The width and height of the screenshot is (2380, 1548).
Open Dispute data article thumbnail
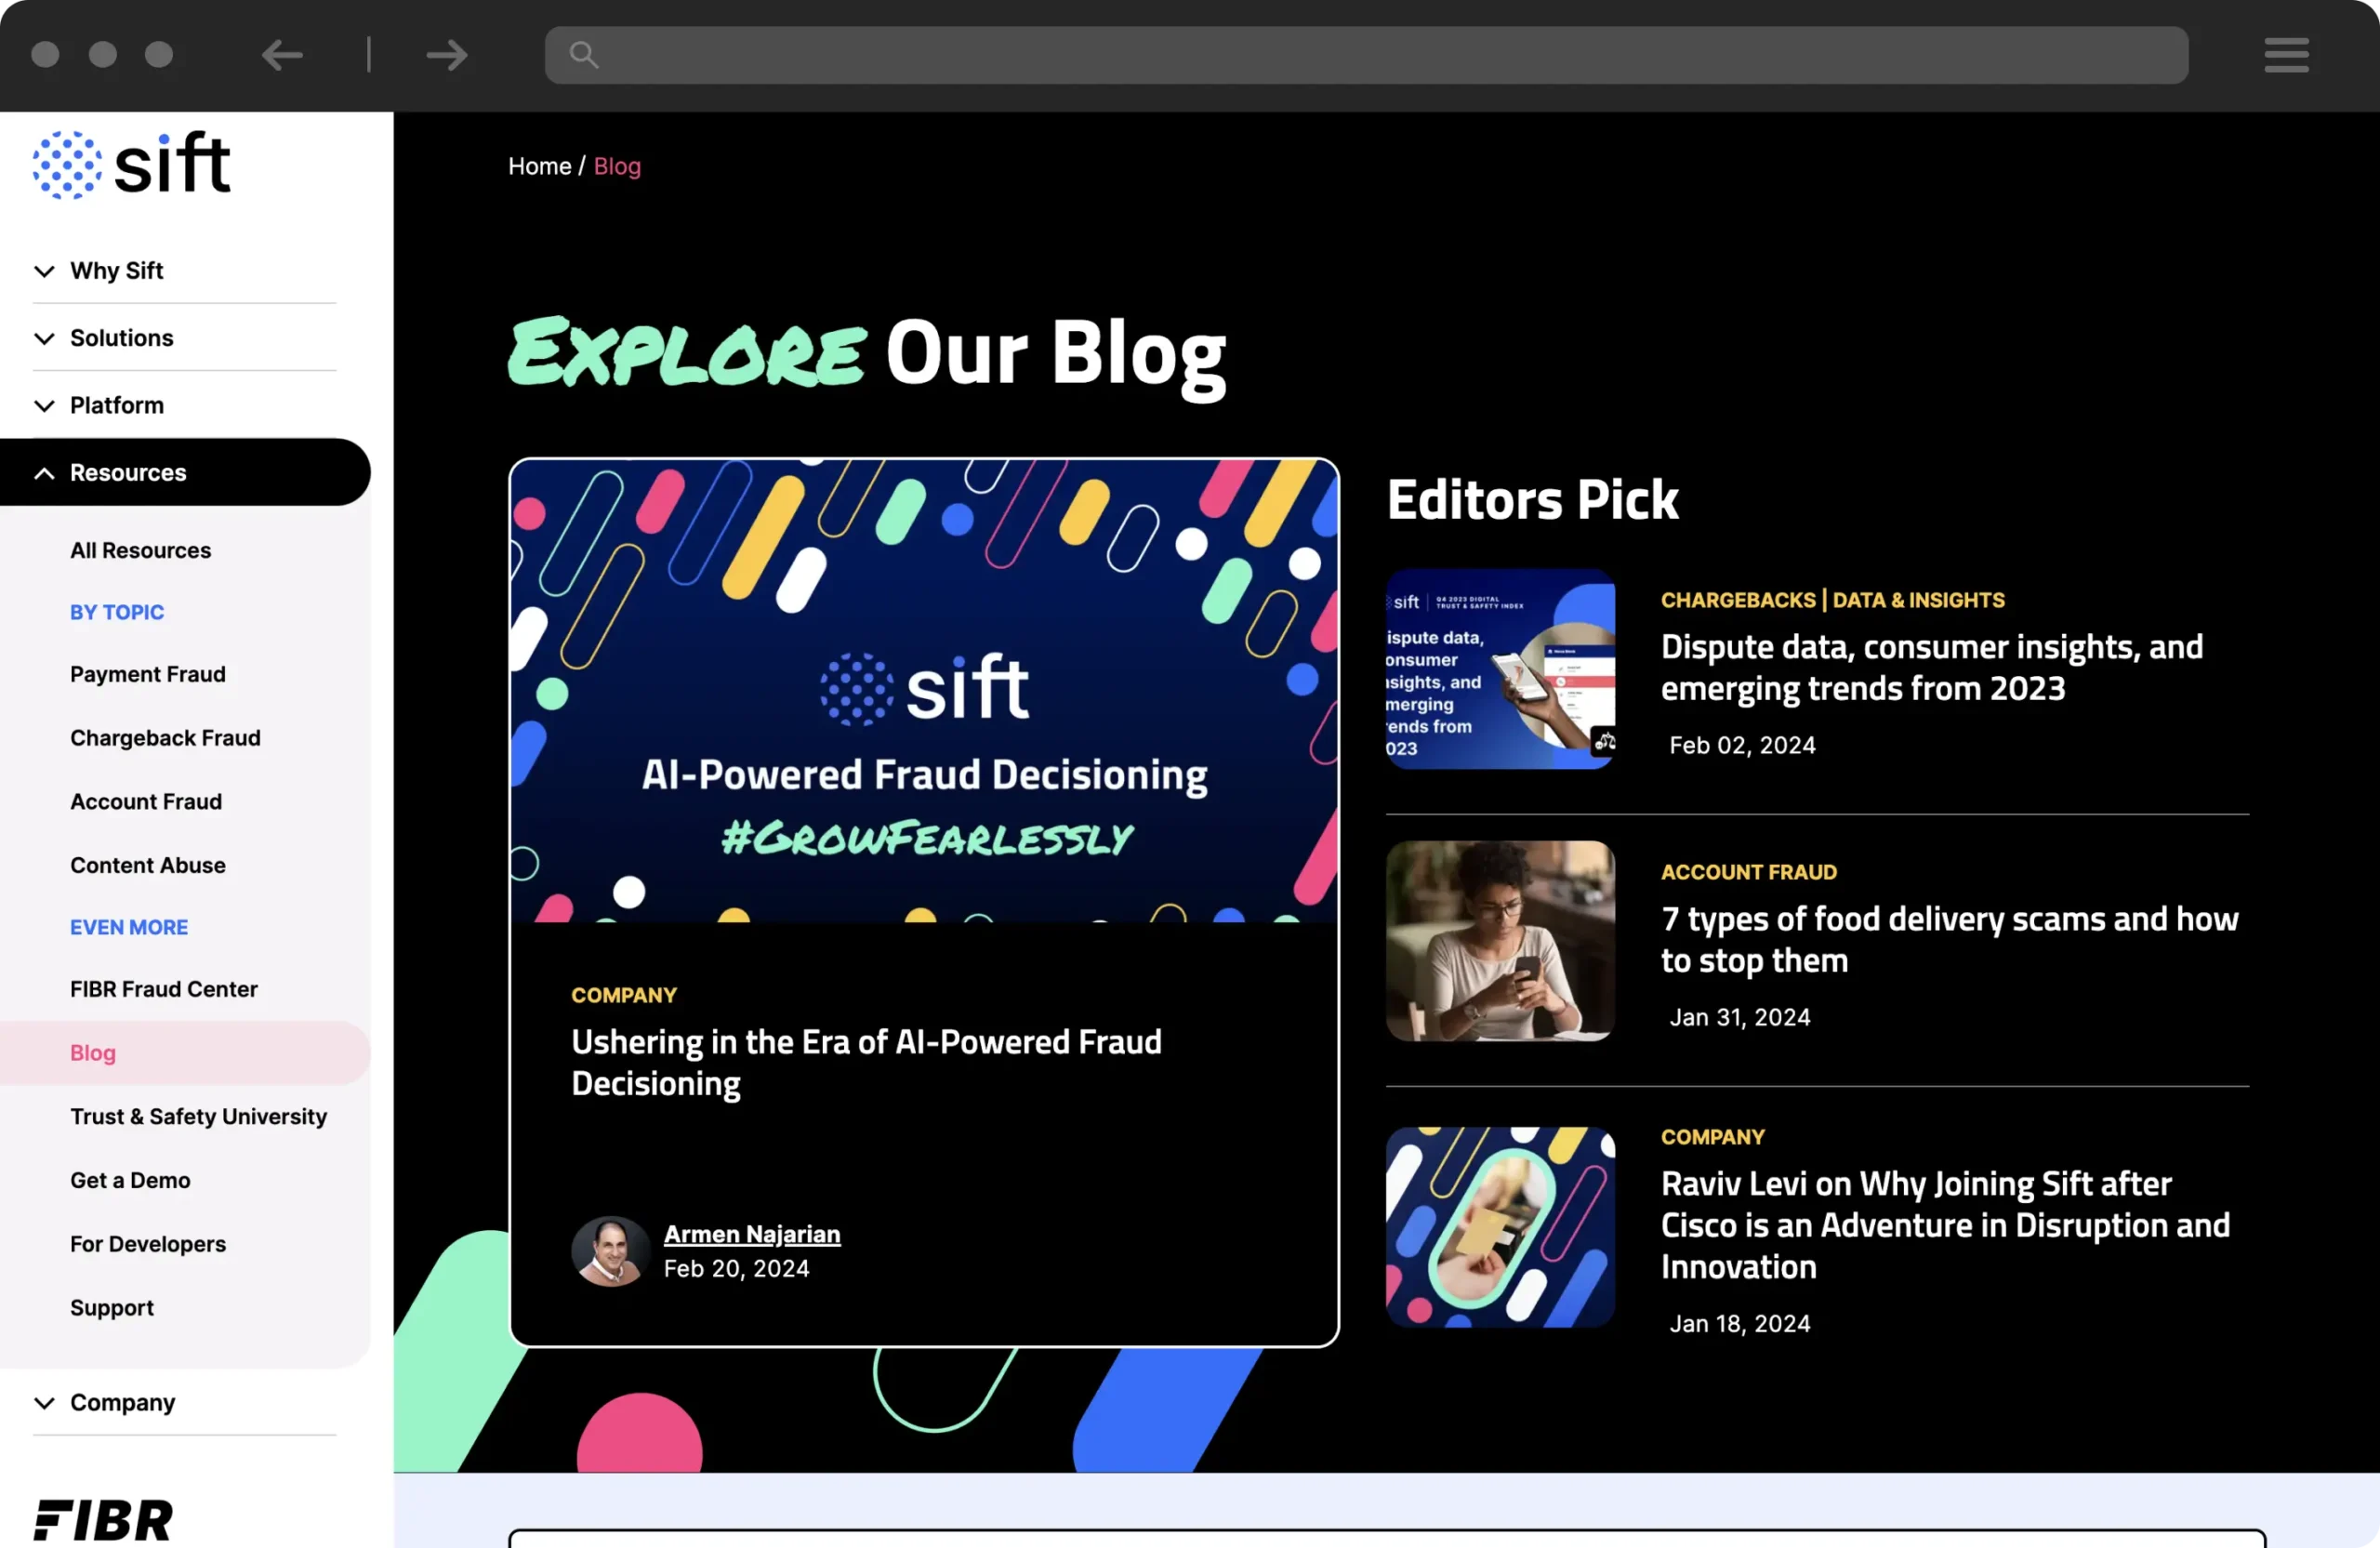pyautogui.click(x=1500, y=670)
